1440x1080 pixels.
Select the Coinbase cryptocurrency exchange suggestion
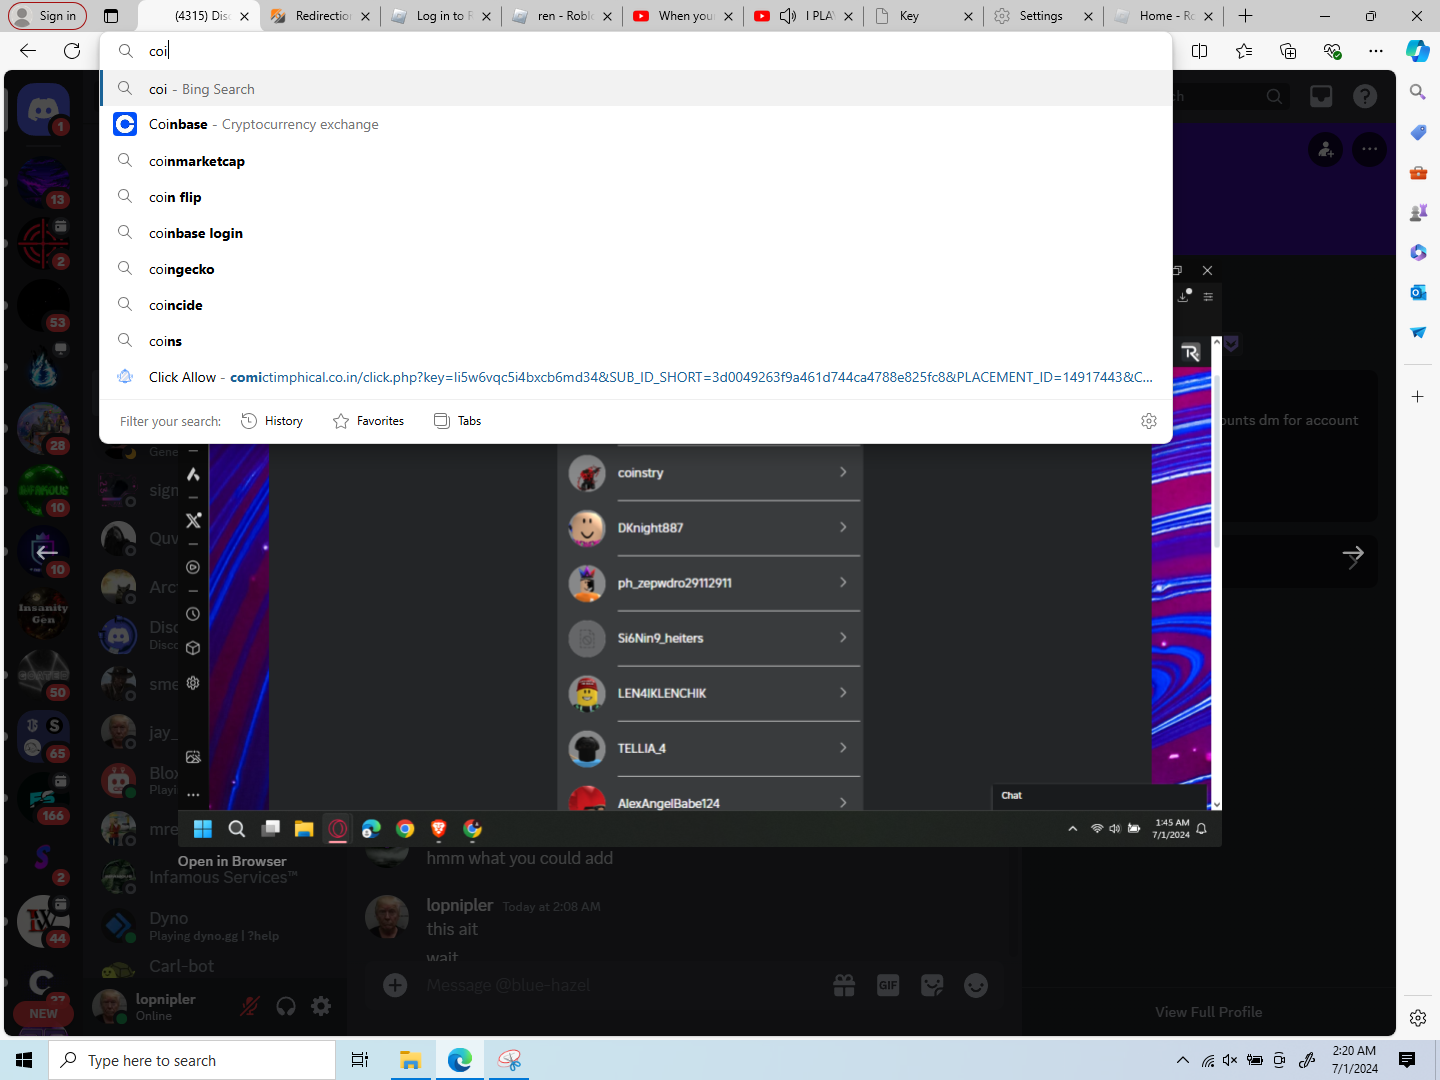click(636, 124)
